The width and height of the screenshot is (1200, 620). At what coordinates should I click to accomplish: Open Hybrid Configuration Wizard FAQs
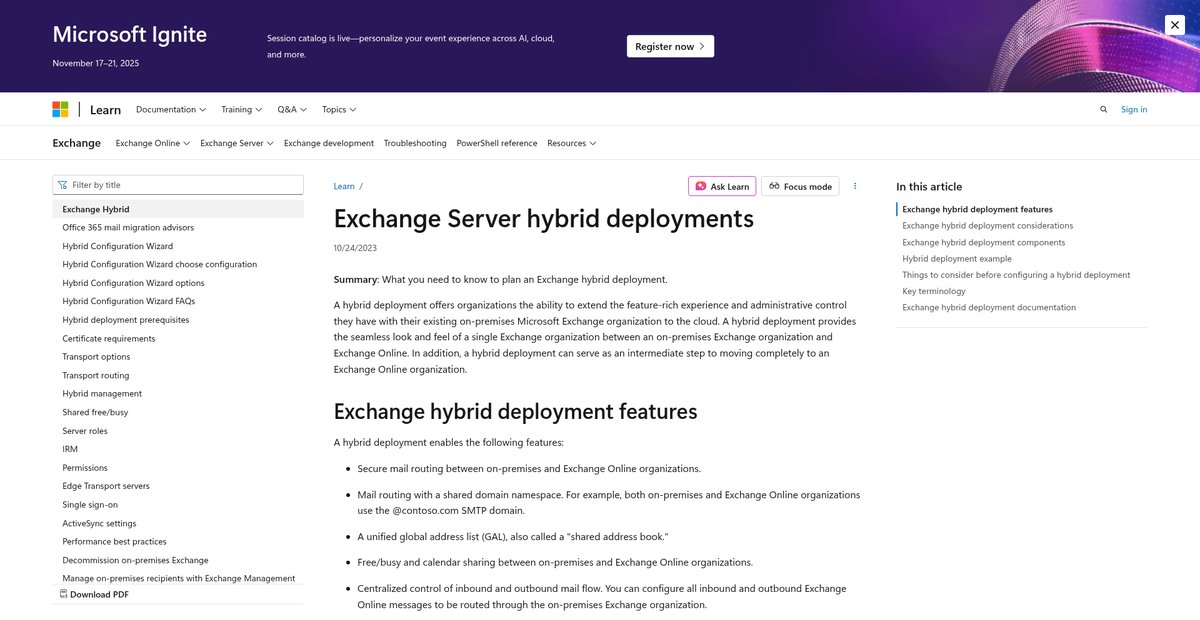click(x=128, y=301)
